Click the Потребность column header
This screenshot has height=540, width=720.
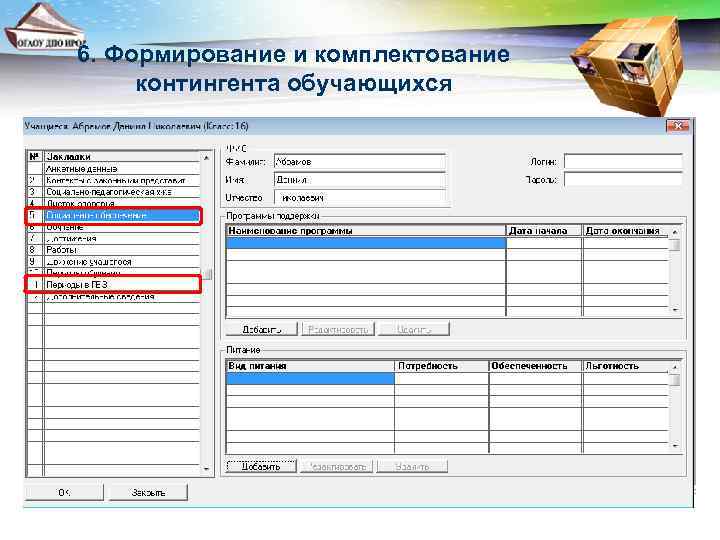pyautogui.click(x=441, y=366)
